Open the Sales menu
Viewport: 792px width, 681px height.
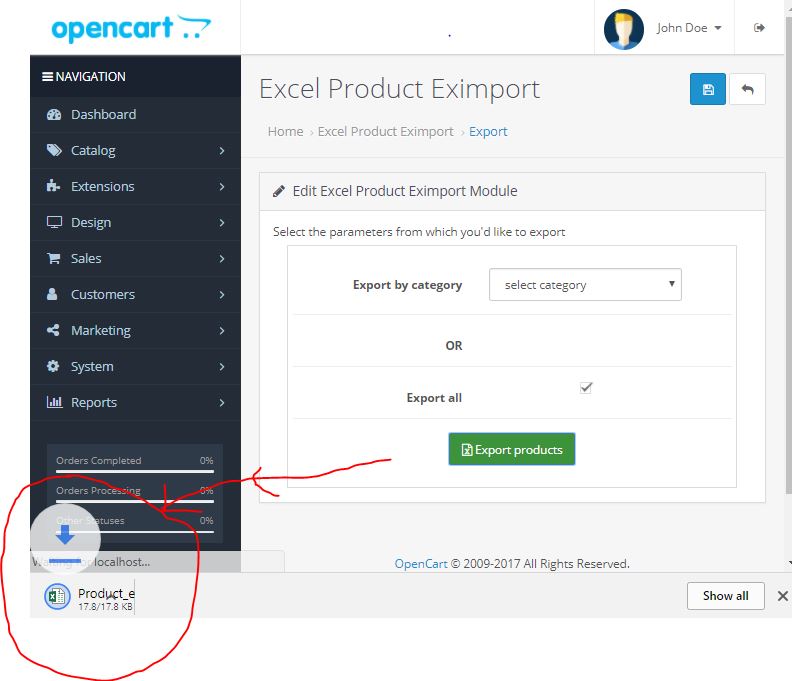(x=135, y=259)
